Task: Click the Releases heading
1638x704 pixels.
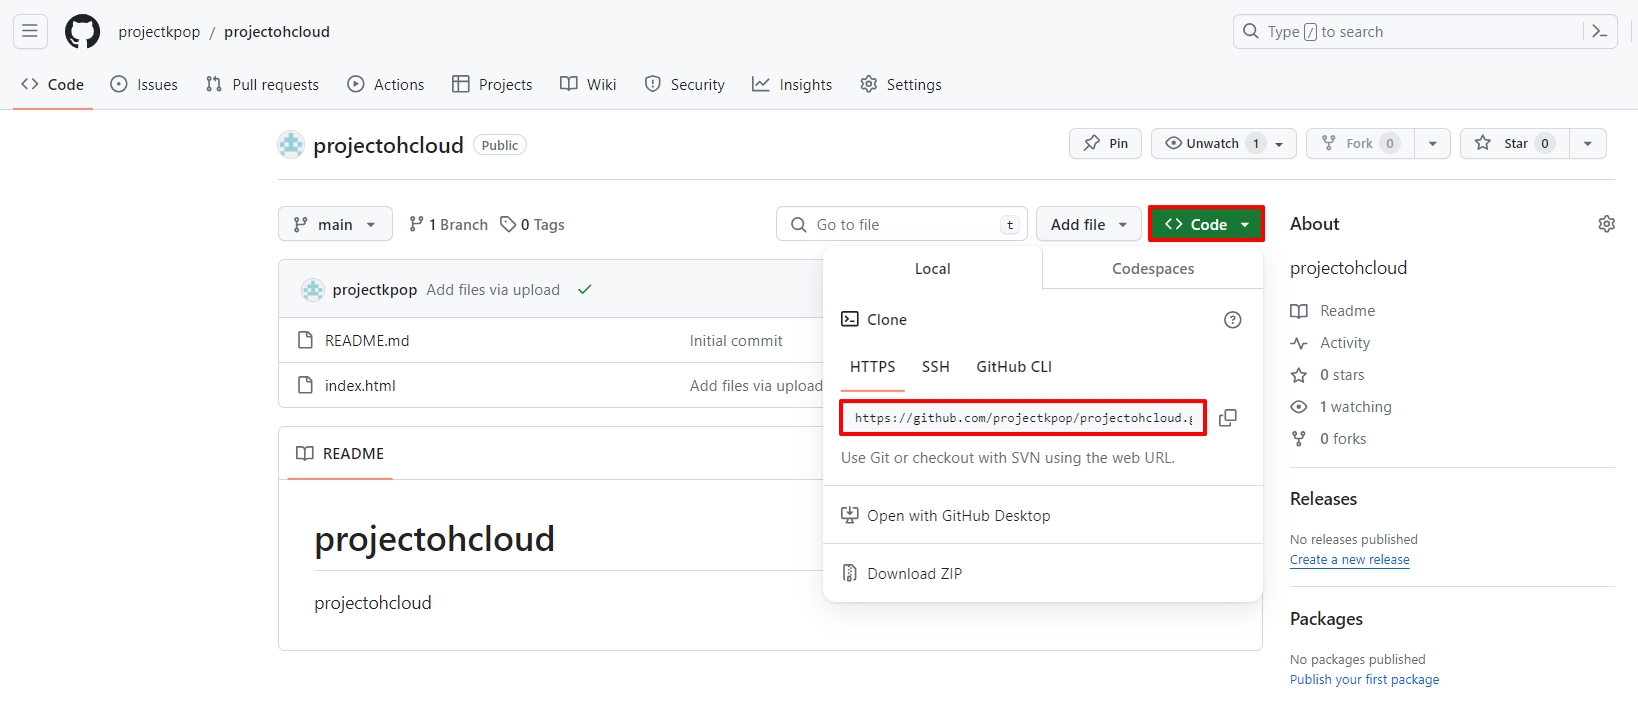Action: point(1324,499)
